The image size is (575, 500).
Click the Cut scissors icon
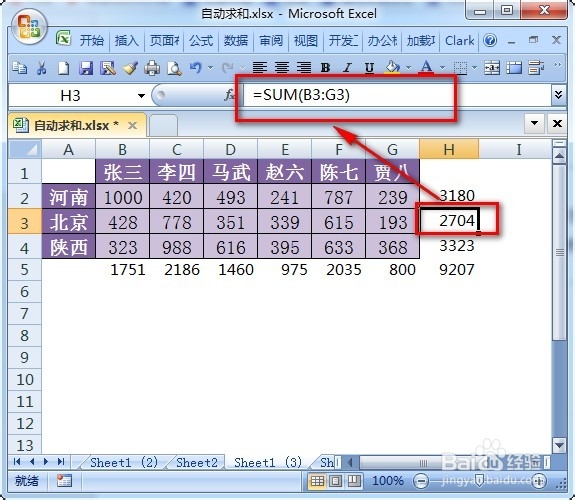[41, 68]
